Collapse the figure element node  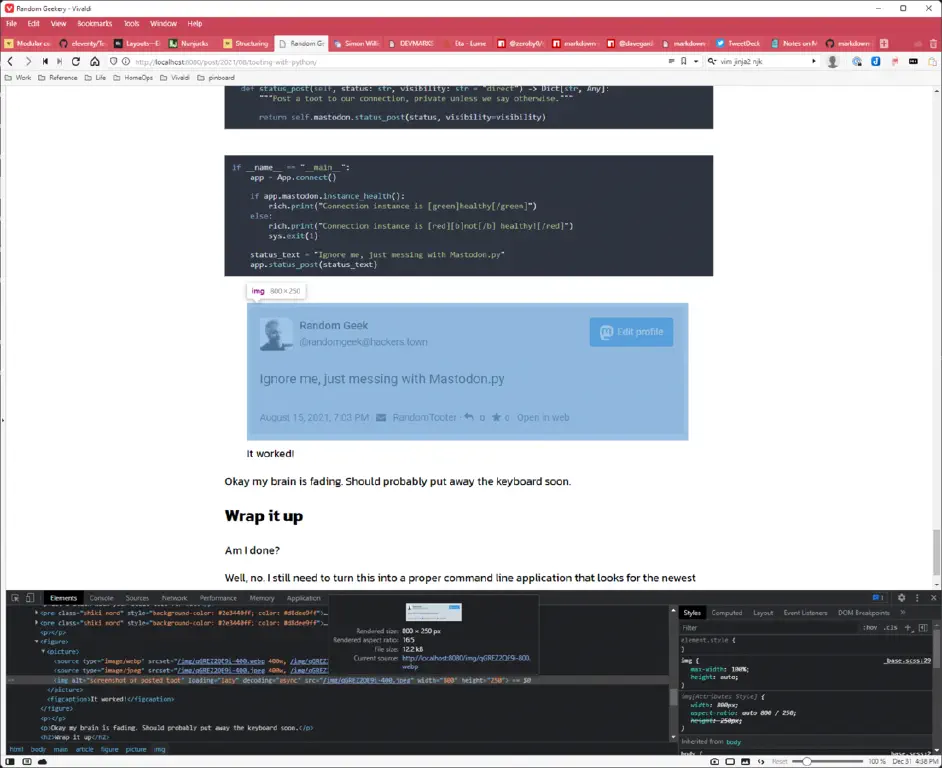coord(37,642)
